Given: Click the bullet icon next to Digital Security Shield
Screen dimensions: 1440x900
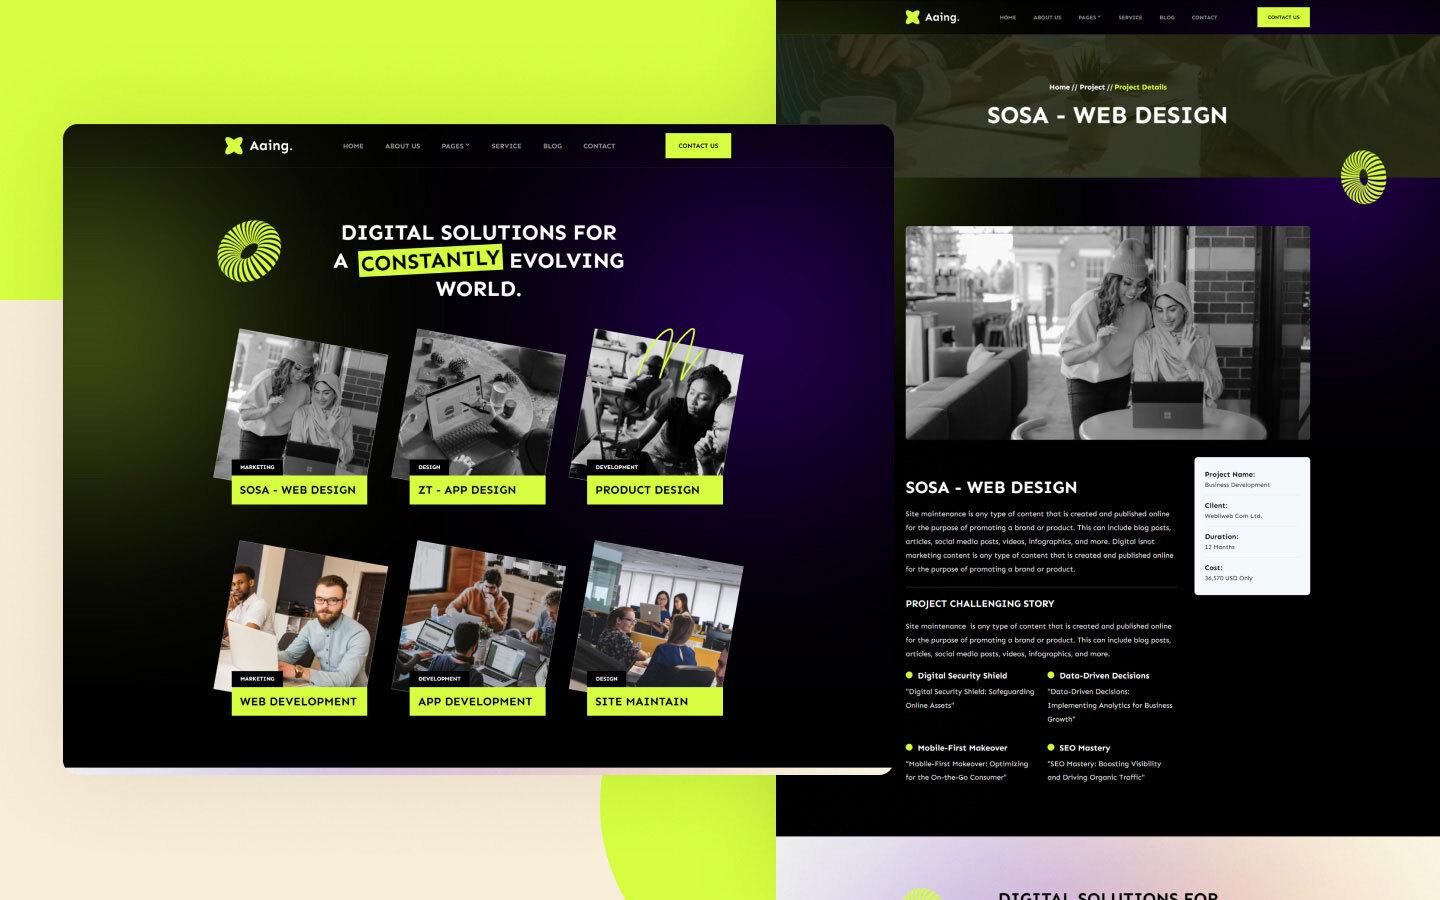Looking at the screenshot, I should click(x=908, y=676).
